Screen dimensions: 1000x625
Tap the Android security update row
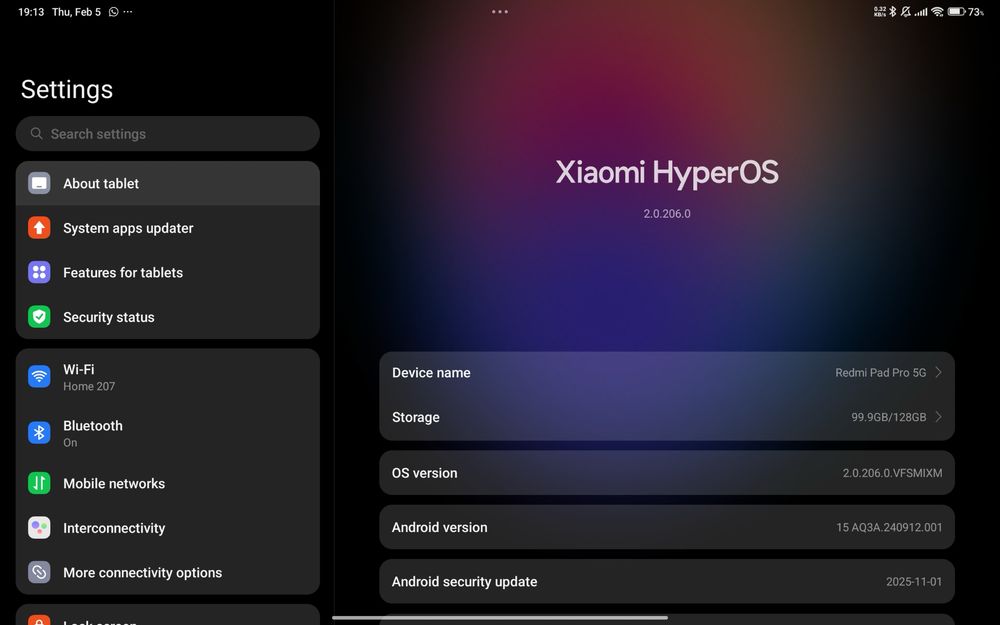pos(666,582)
